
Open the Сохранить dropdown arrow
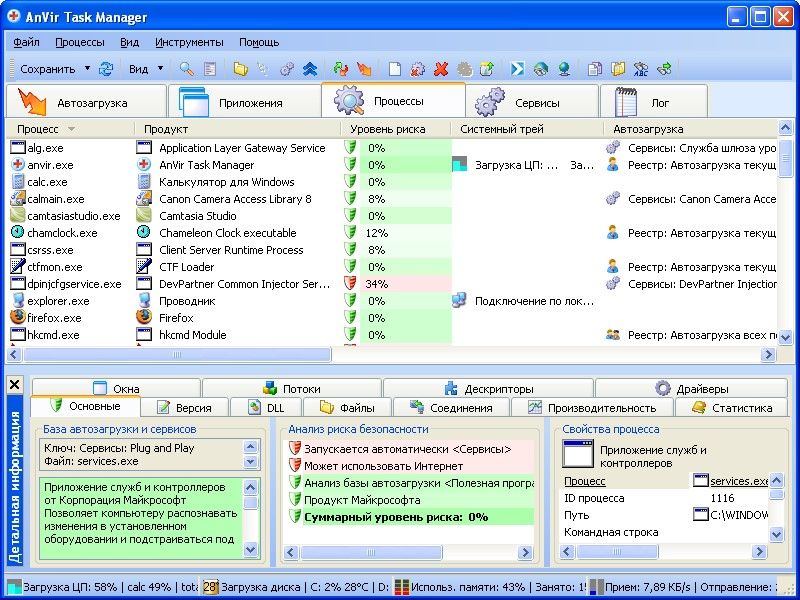pyautogui.click(x=87, y=68)
